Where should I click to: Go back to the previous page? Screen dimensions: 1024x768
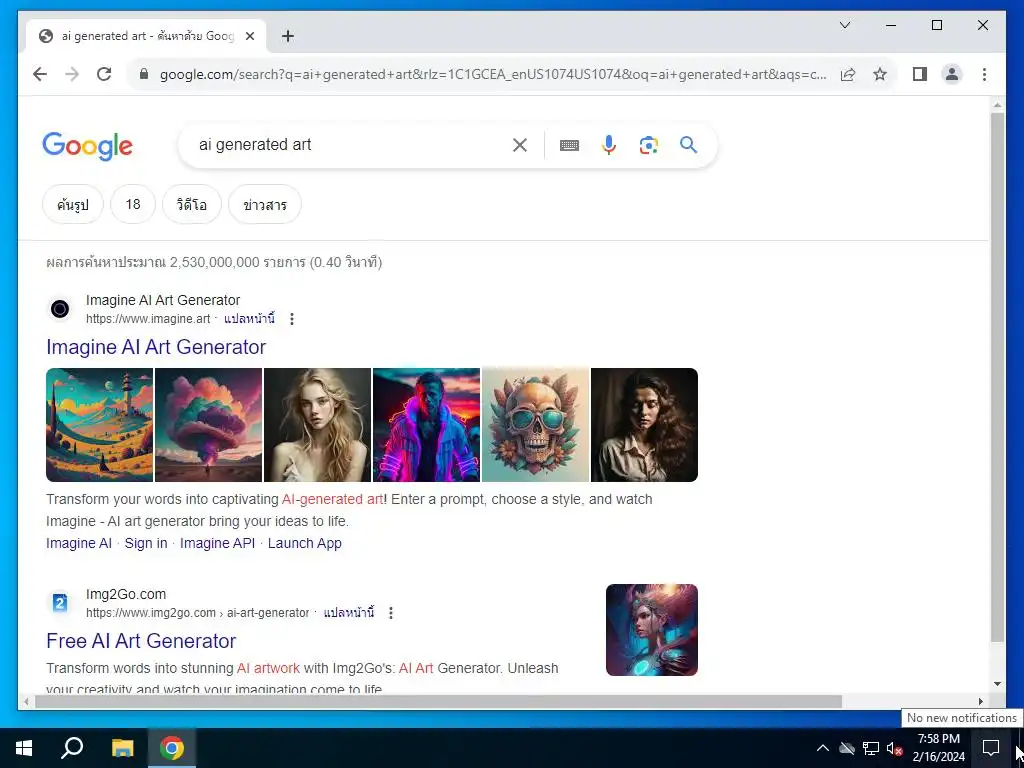pos(40,74)
